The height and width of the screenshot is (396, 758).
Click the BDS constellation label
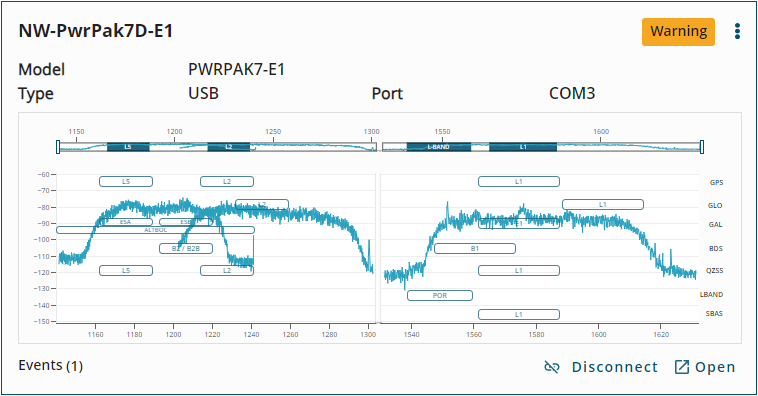[x=715, y=249]
